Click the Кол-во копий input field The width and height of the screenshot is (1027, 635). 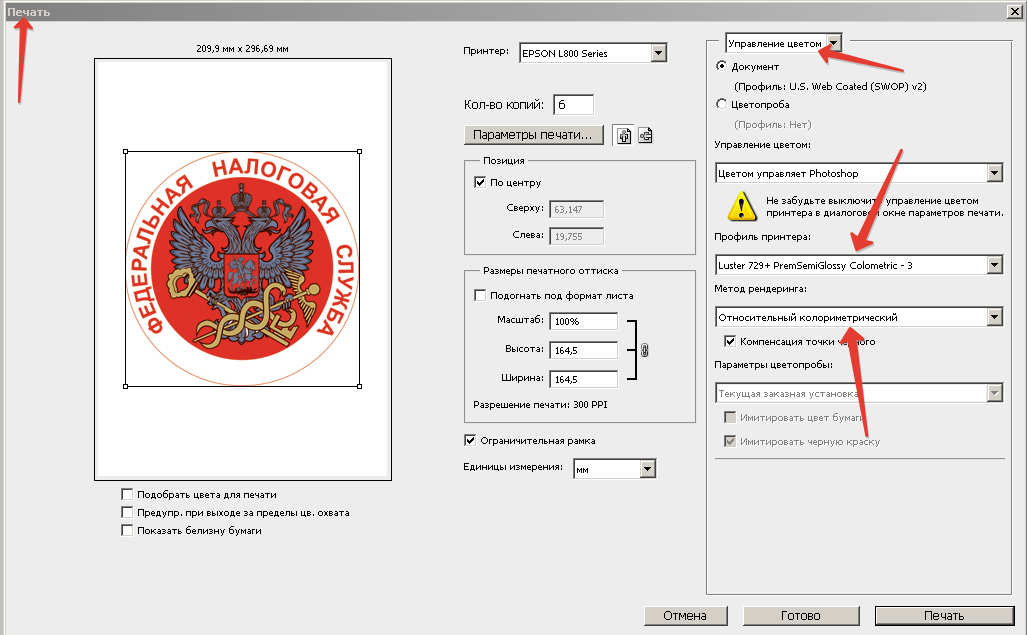[x=573, y=105]
